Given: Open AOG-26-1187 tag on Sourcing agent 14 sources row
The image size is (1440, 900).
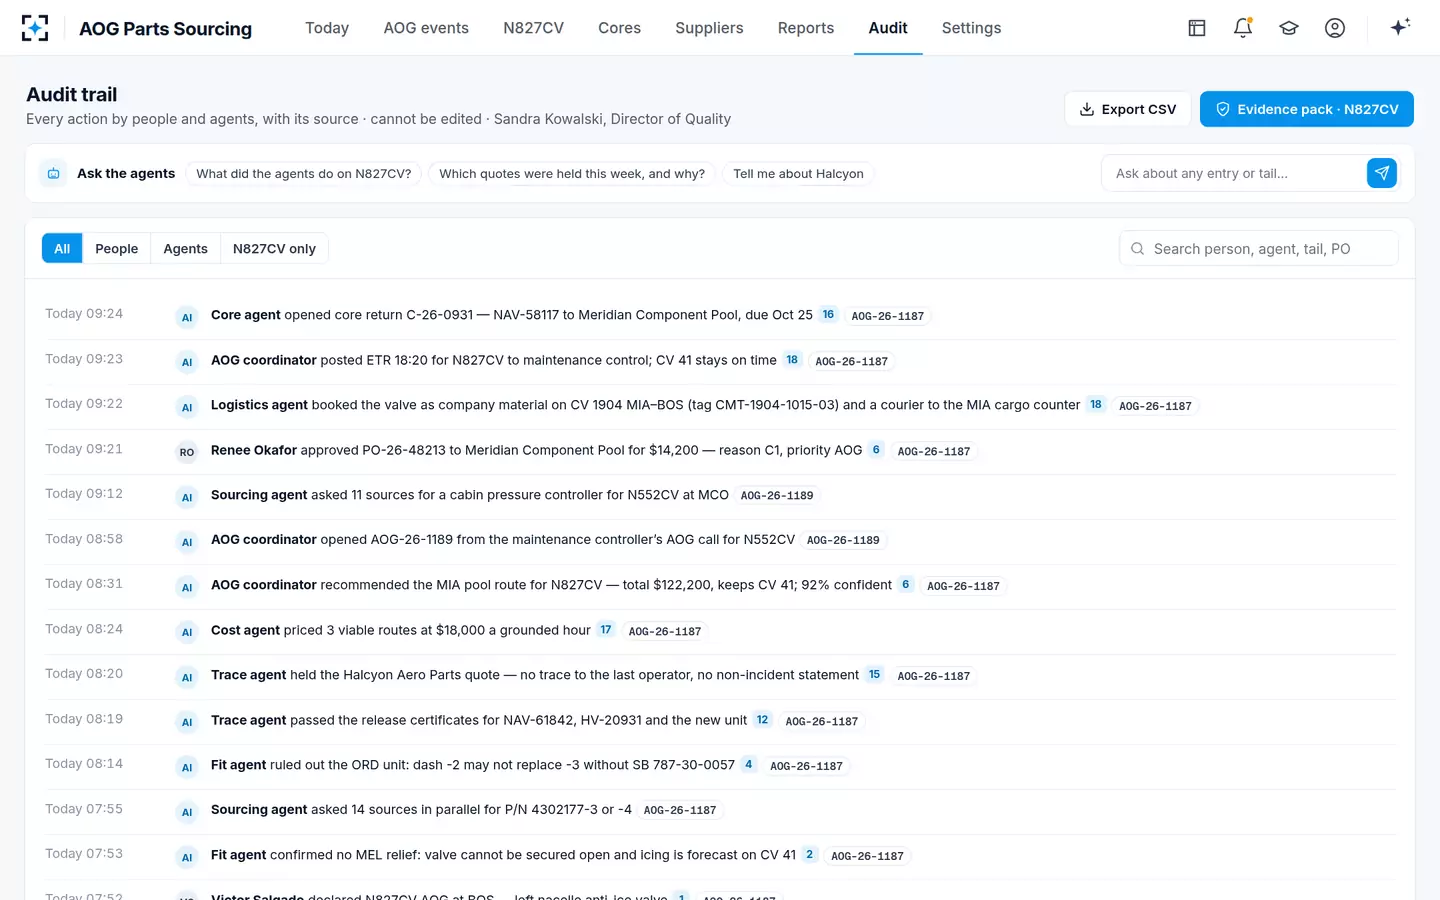Looking at the screenshot, I should click(680, 810).
